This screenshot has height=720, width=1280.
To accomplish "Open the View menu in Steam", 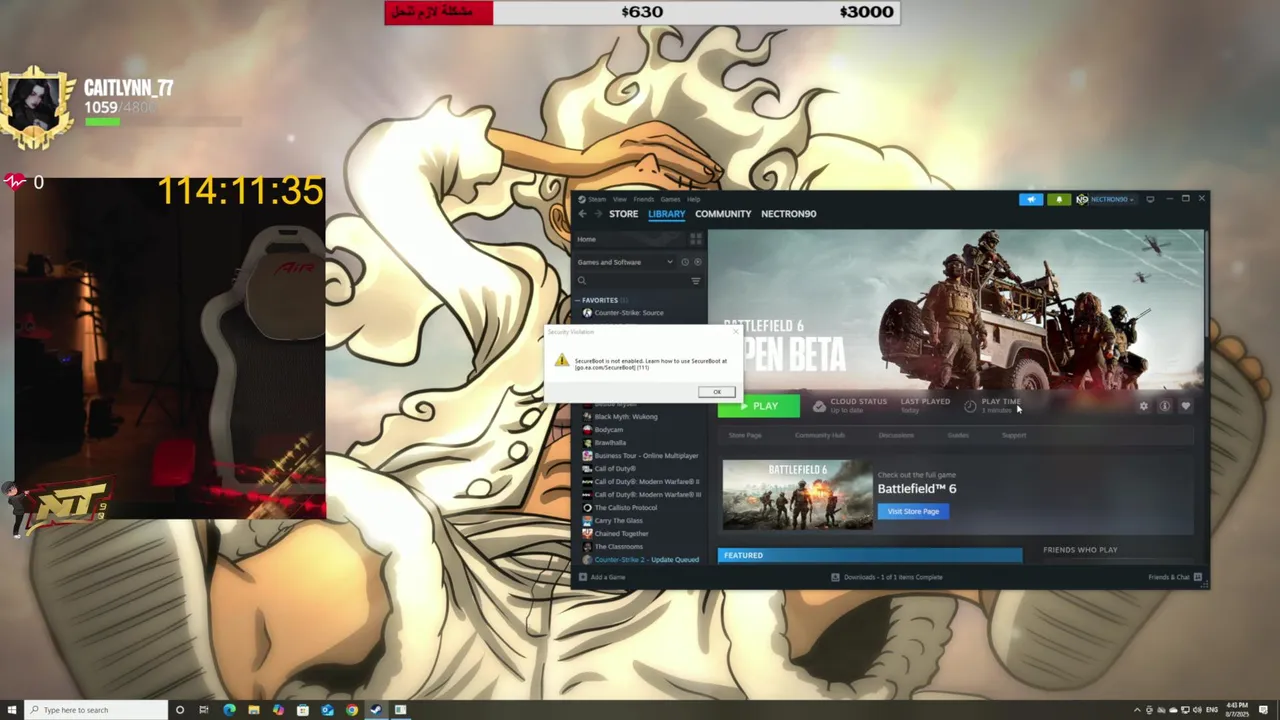I will [620, 199].
